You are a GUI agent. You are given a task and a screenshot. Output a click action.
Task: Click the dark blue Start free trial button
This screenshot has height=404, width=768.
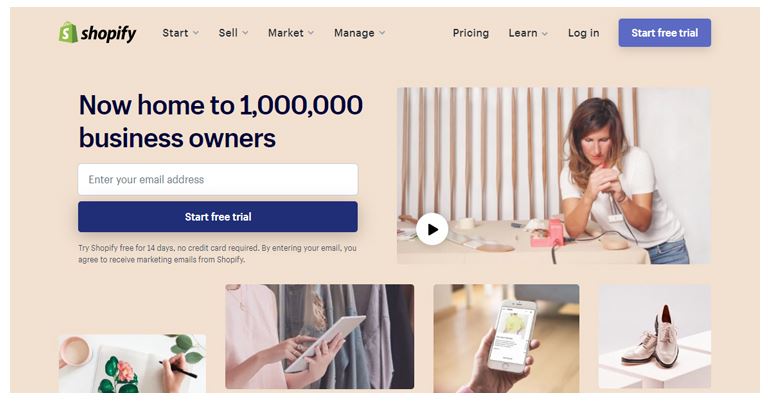click(218, 216)
